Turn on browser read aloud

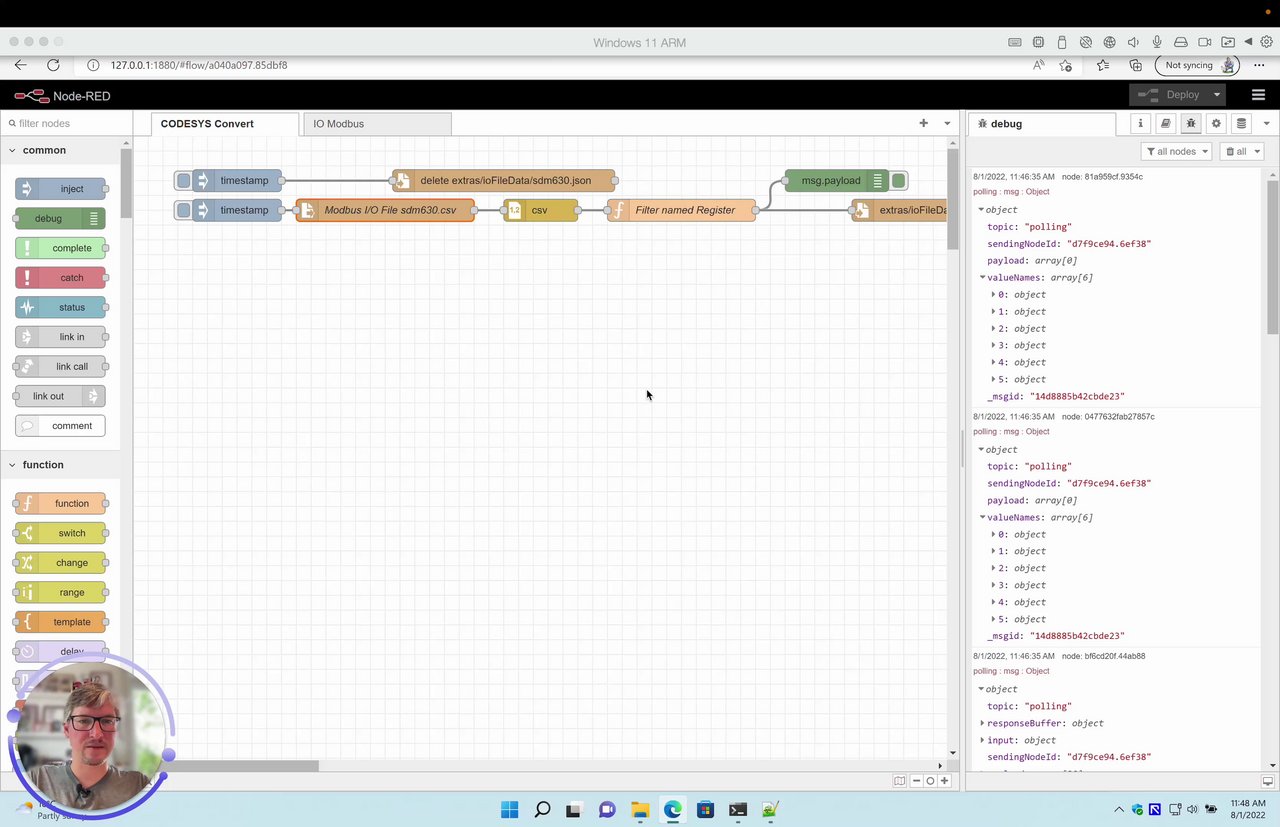(1038, 65)
